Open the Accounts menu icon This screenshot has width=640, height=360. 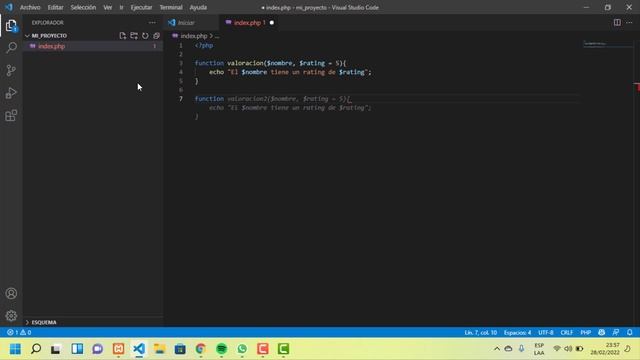tap(11, 293)
